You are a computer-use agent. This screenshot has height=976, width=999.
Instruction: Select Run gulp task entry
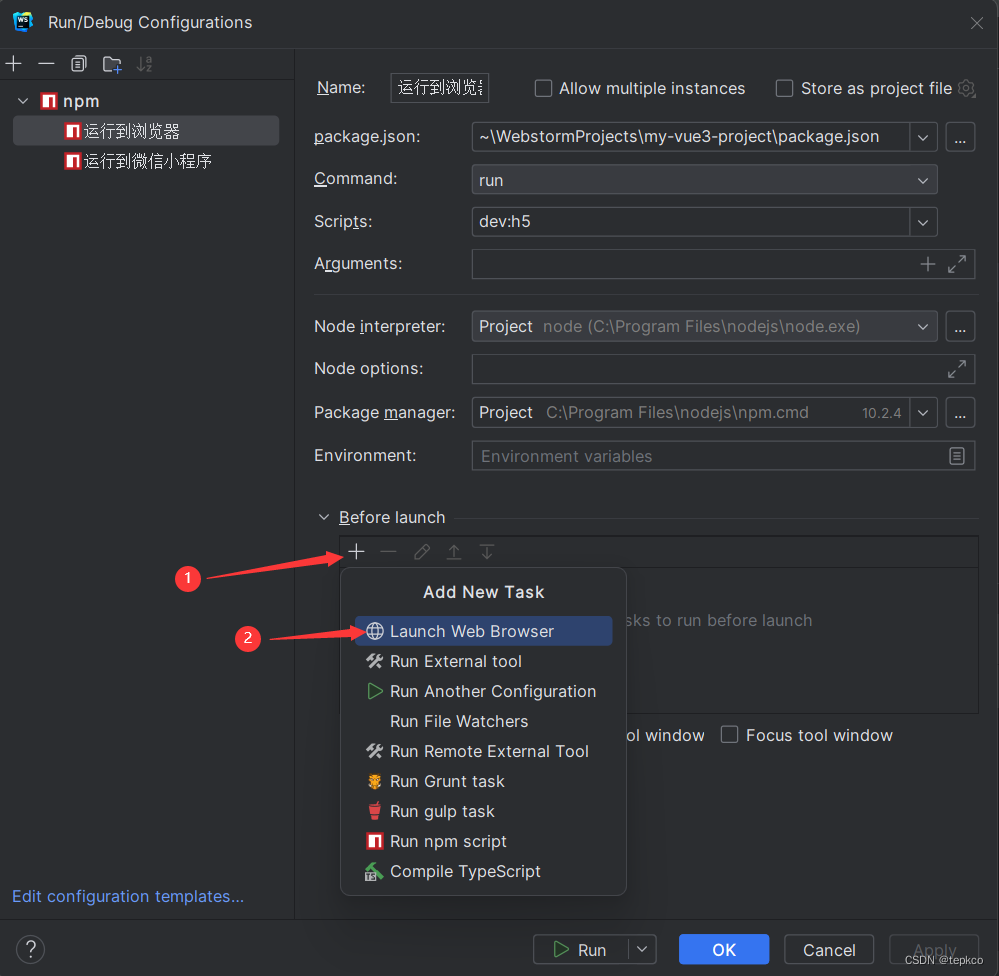[484, 811]
